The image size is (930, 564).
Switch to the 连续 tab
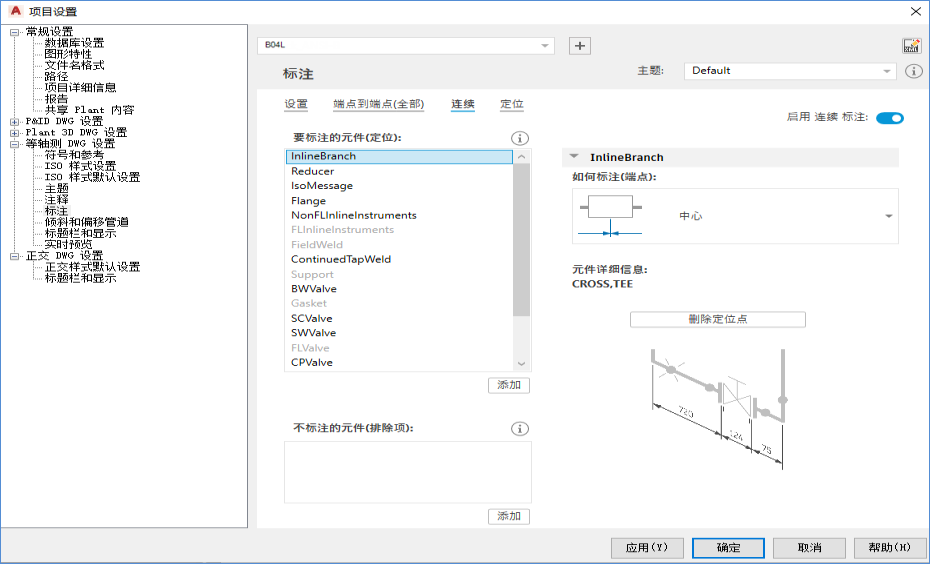(x=463, y=104)
